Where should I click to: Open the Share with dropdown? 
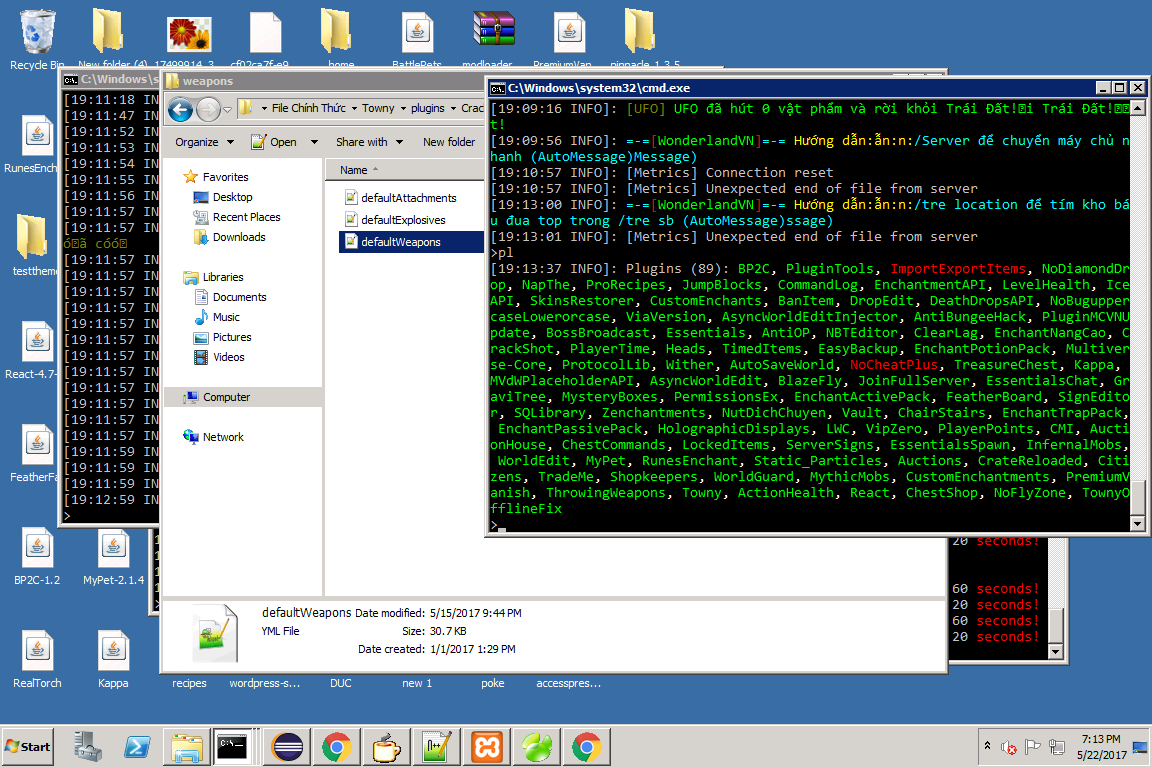coord(368,142)
